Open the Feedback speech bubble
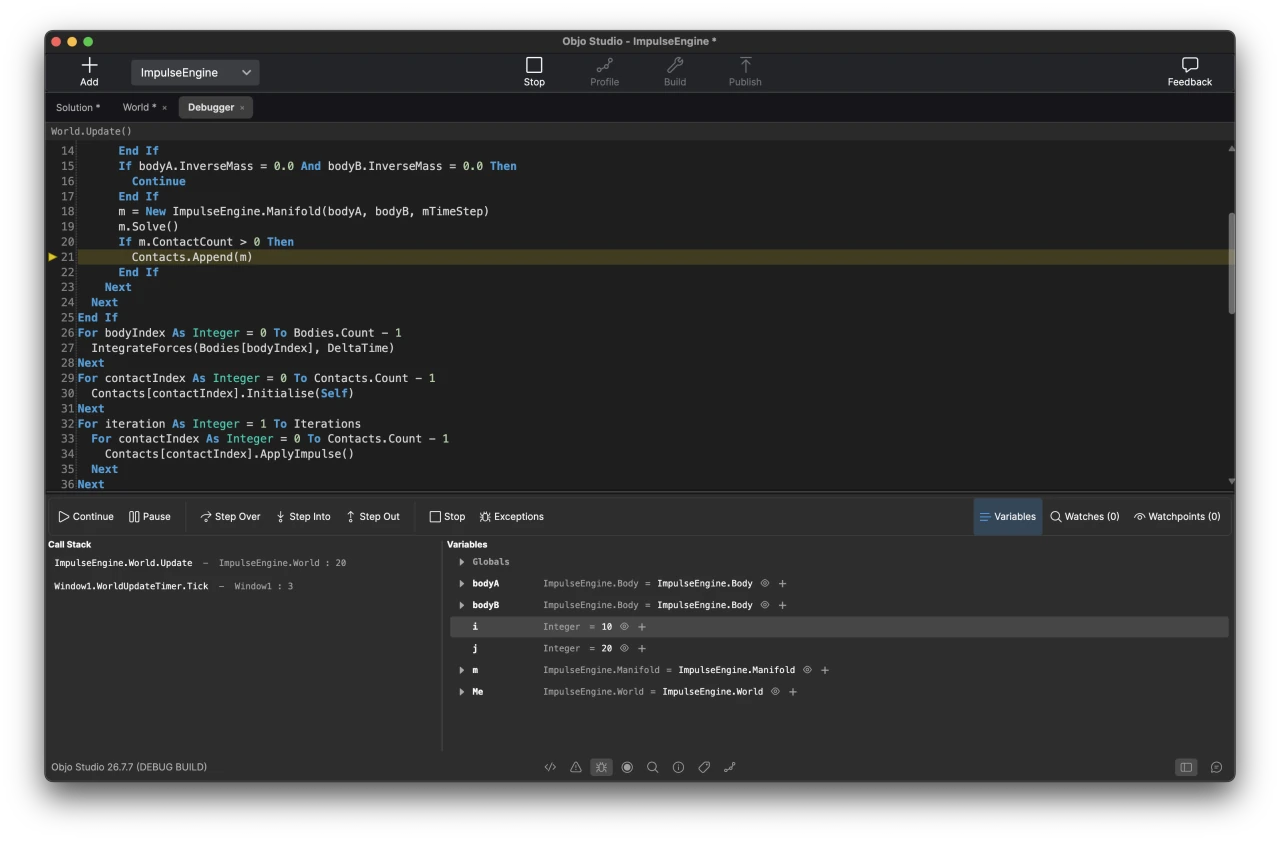1280x841 pixels. [x=1190, y=65]
